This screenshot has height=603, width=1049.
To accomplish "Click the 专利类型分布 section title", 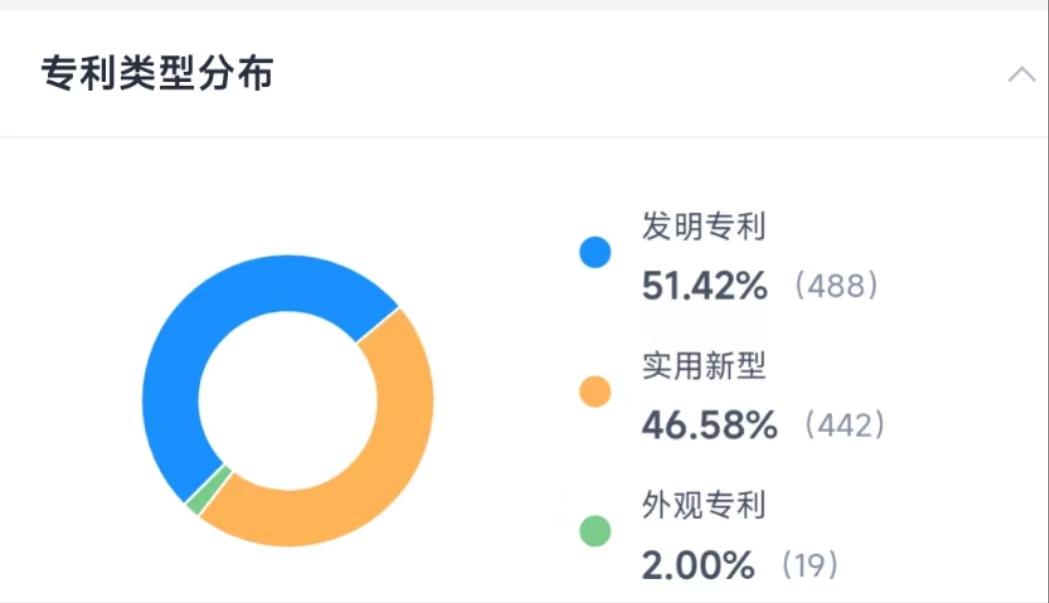I will click(x=157, y=75).
